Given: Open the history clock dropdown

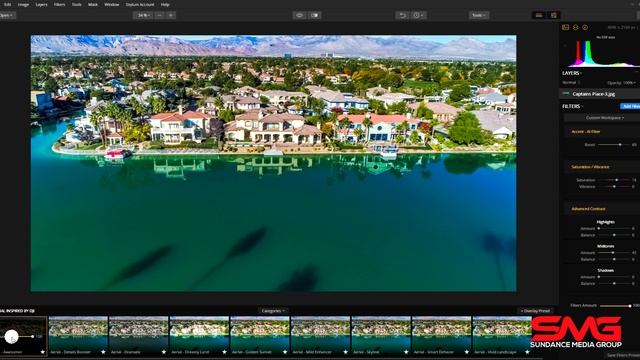Looking at the screenshot, I should [418, 16].
